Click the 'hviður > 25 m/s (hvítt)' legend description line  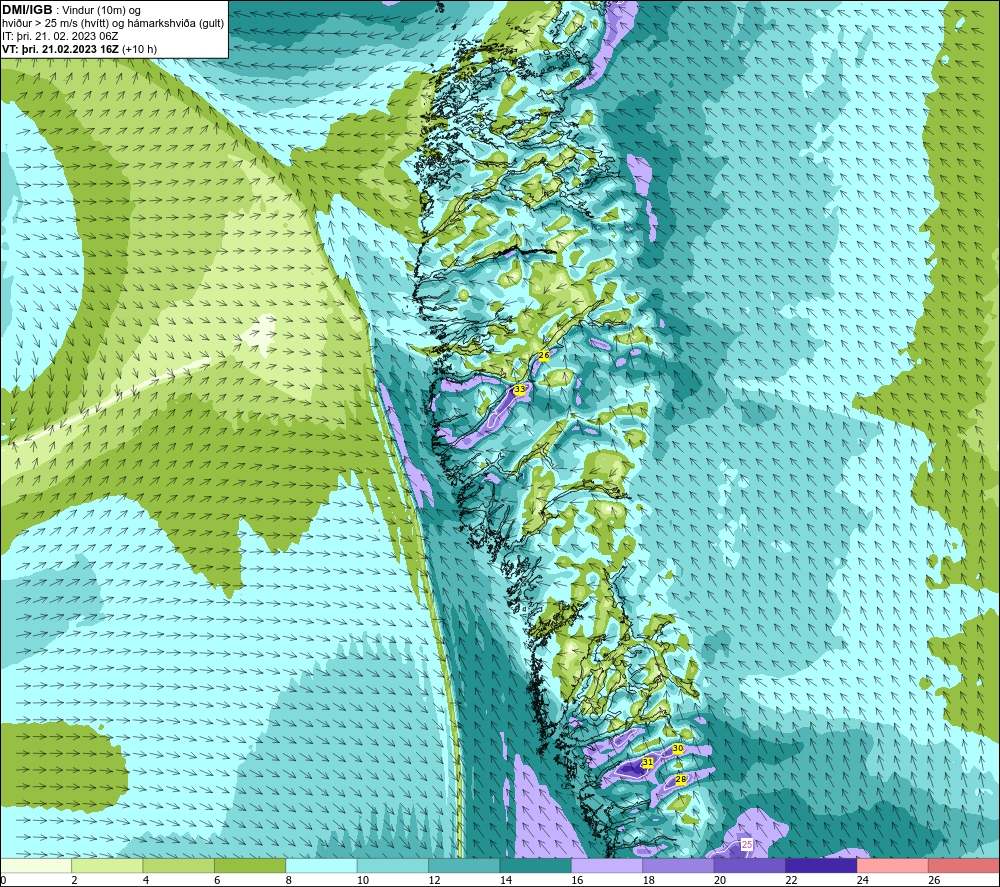pyautogui.click(x=113, y=24)
